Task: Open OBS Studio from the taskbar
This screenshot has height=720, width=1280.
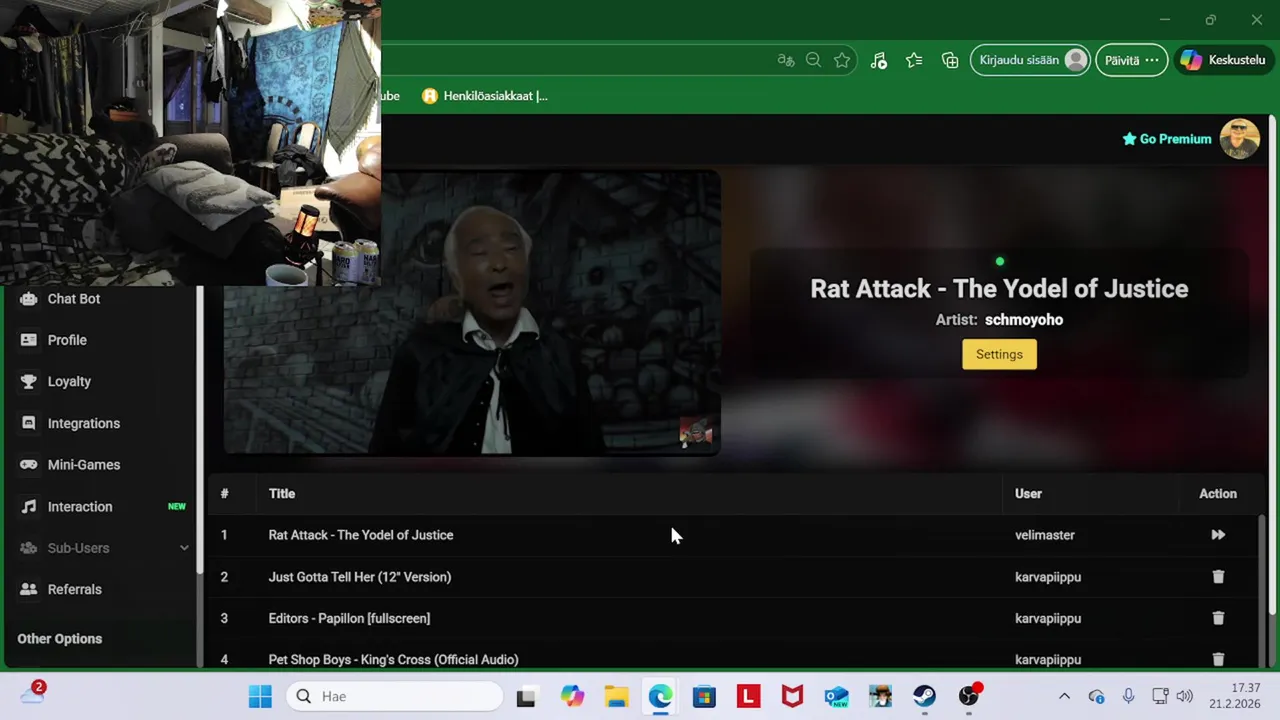Action: click(x=968, y=696)
